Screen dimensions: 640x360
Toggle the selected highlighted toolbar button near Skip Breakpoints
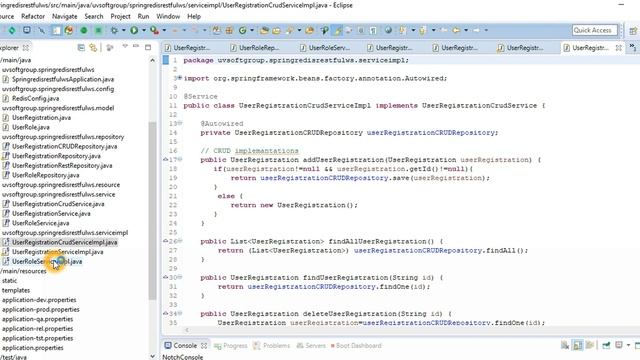(56, 30)
